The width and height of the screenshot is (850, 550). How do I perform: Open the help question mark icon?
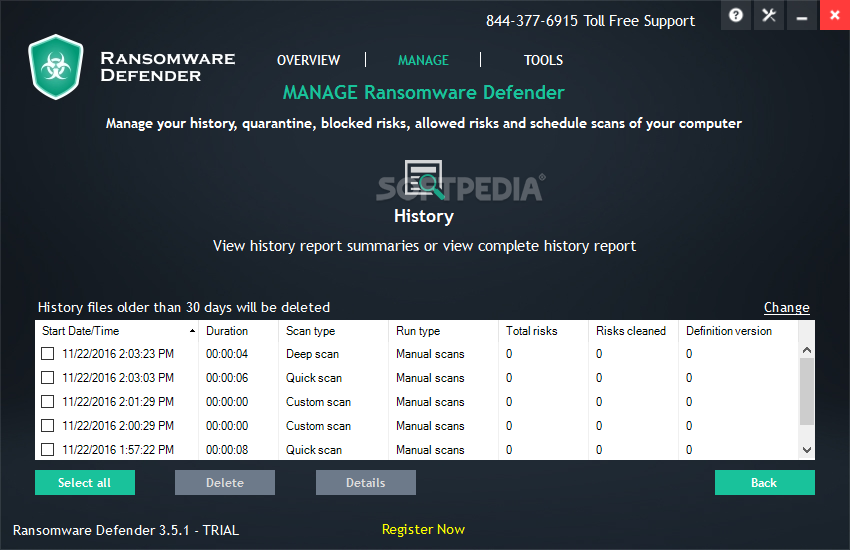pos(736,15)
